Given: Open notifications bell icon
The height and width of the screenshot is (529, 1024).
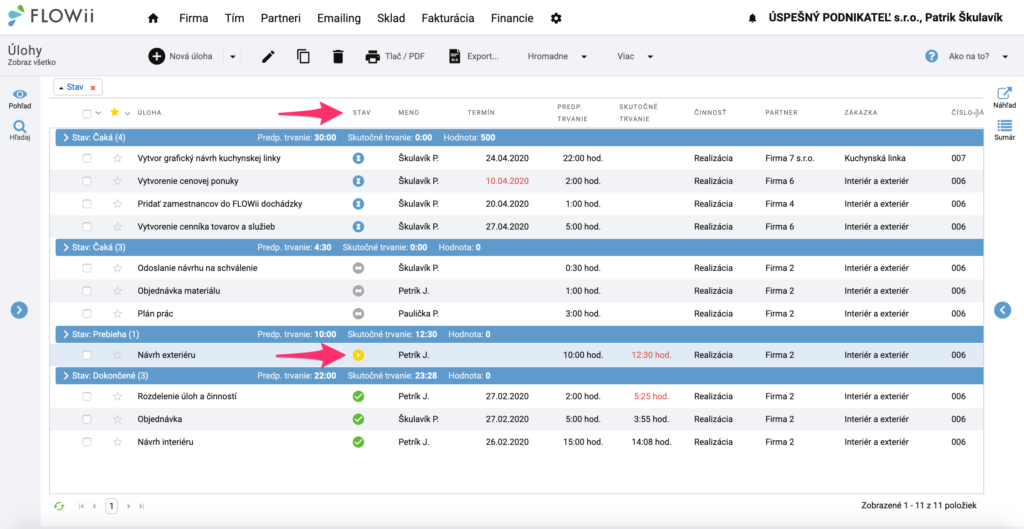Looking at the screenshot, I should pos(752,19).
